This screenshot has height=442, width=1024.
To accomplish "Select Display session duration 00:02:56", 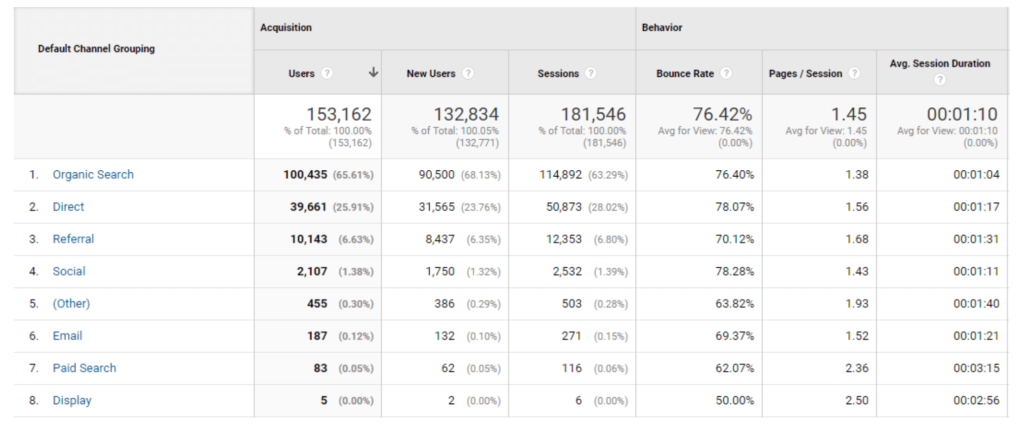I will tap(976, 400).
